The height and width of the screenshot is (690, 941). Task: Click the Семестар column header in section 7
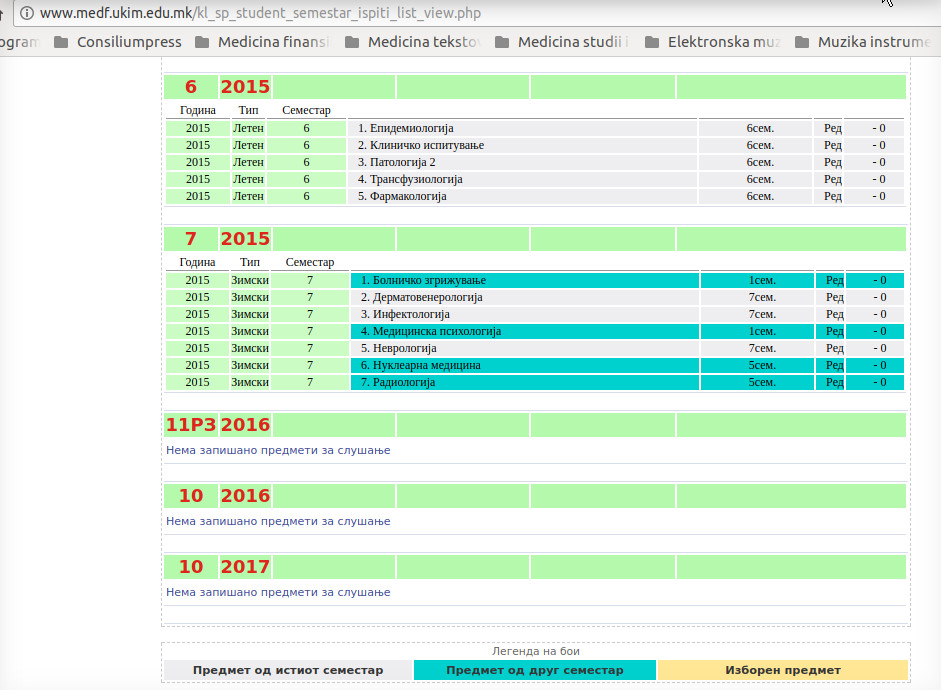[x=310, y=262]
